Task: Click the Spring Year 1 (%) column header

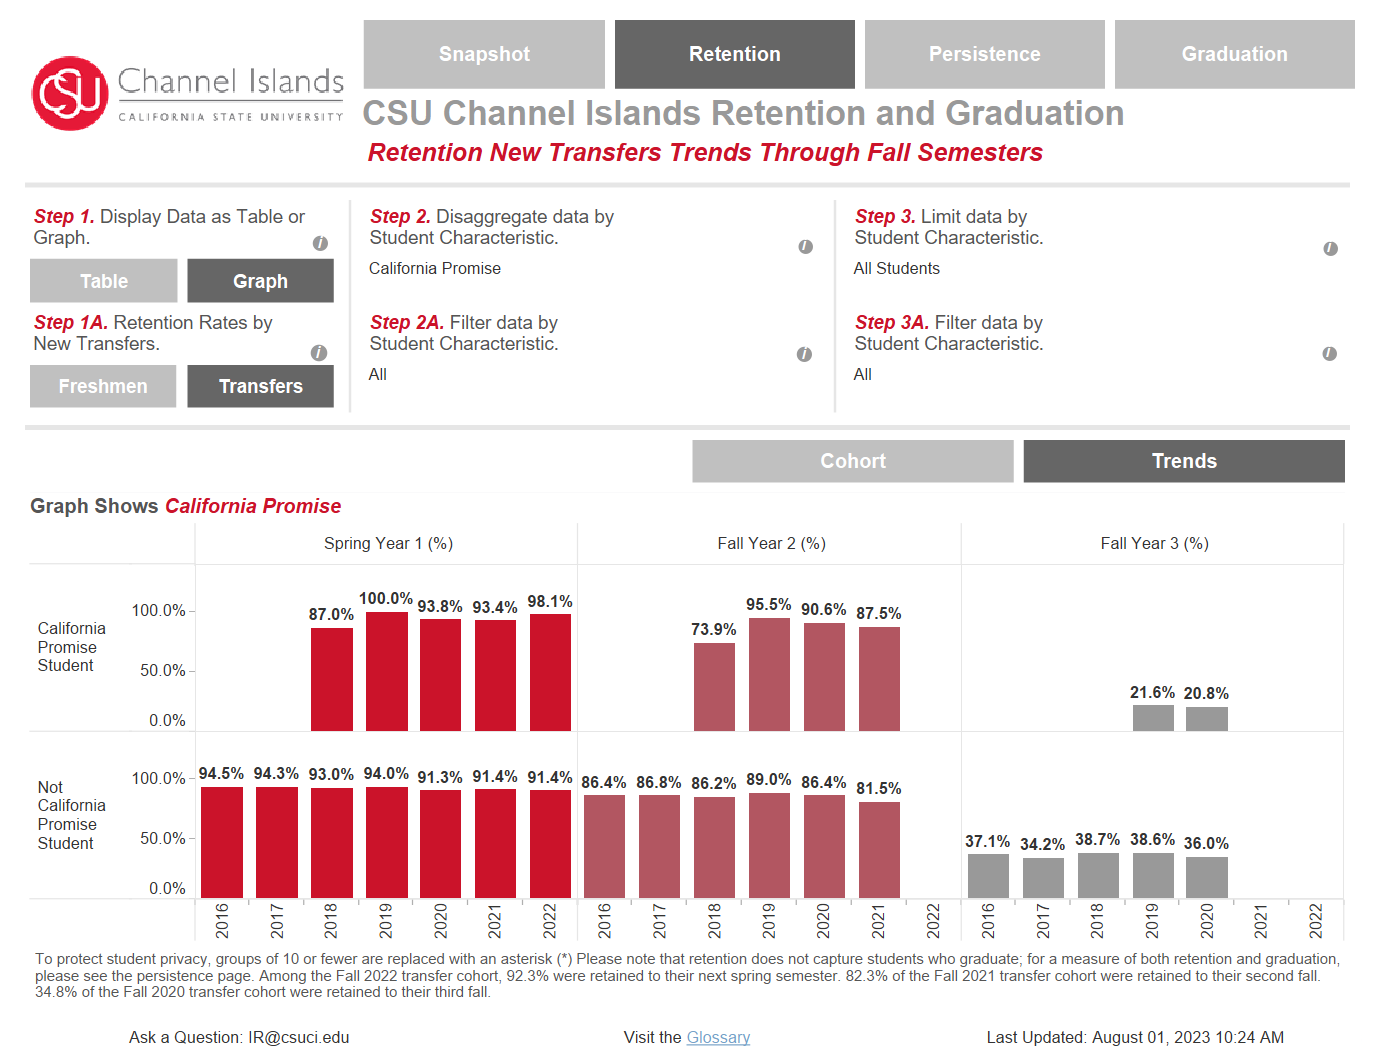Action: click(x=388, y=543)
